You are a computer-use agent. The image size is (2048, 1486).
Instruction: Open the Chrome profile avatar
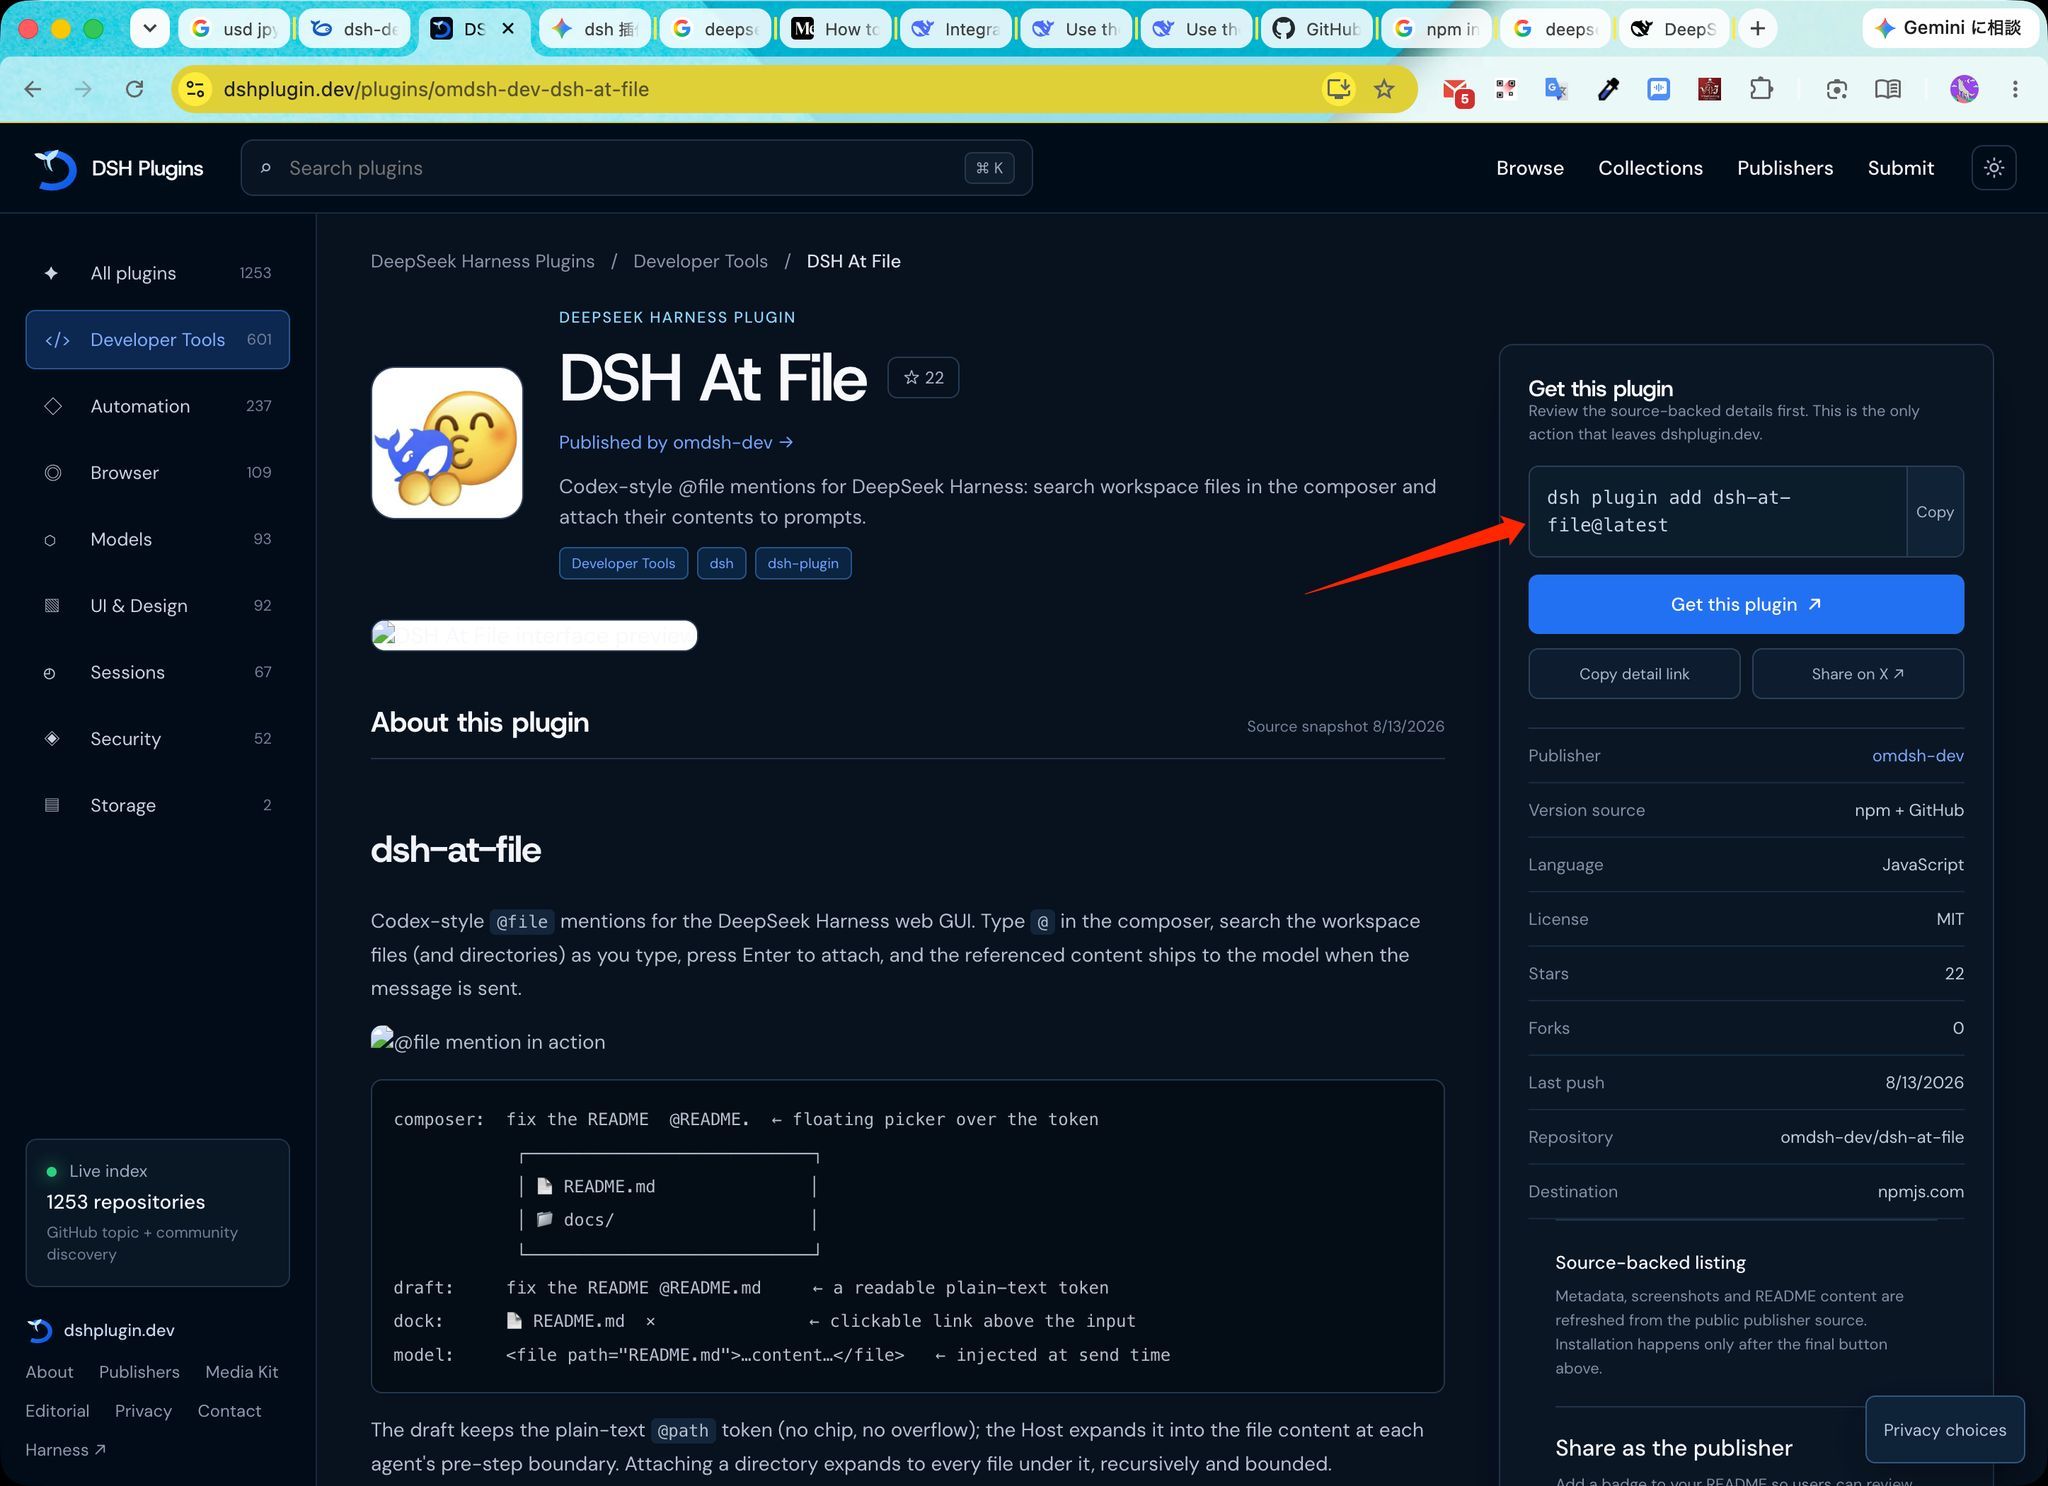(x=1964, y=89)
